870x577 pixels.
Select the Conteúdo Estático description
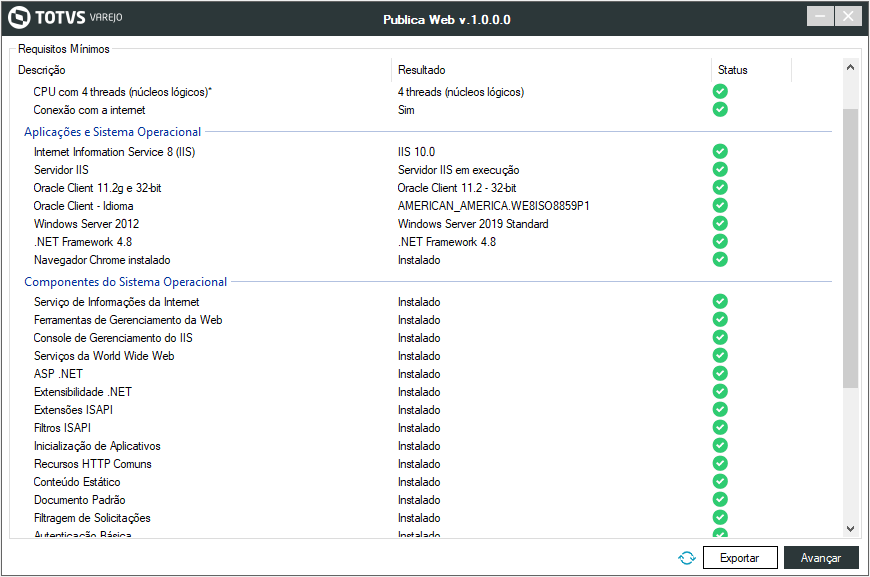[77, 482]
